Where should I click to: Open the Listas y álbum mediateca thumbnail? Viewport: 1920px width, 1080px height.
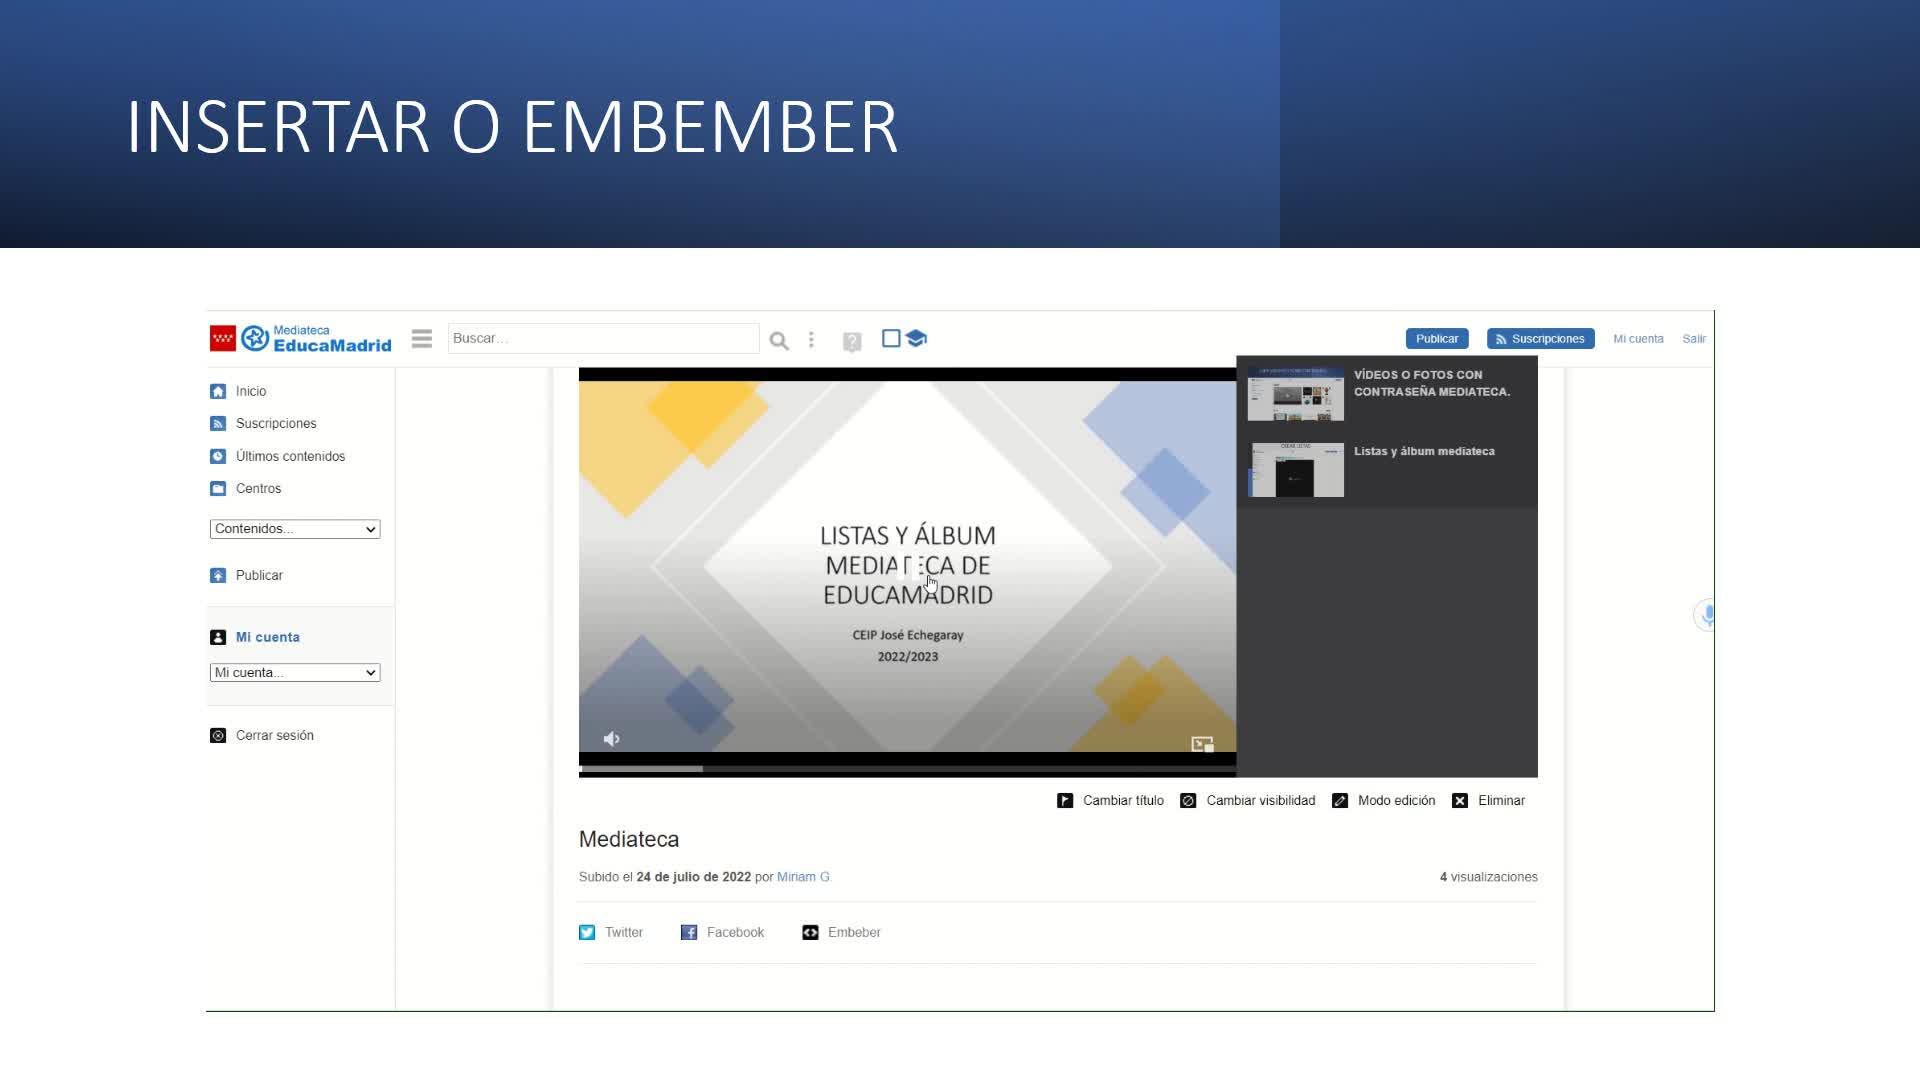[1296, 470]
